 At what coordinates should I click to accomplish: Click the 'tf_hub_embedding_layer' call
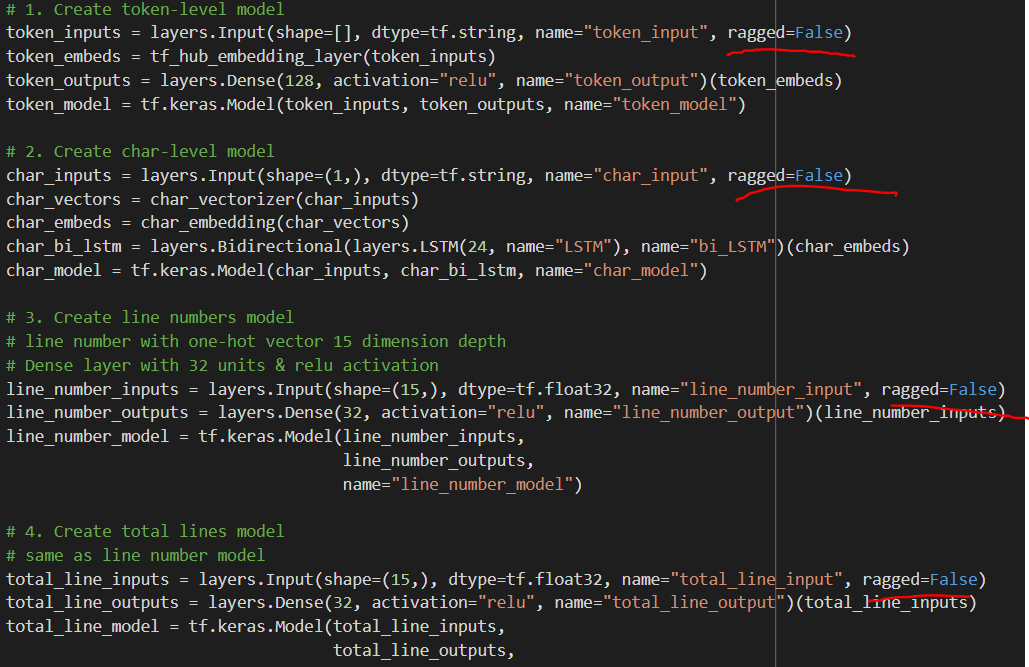coord(256,57)
